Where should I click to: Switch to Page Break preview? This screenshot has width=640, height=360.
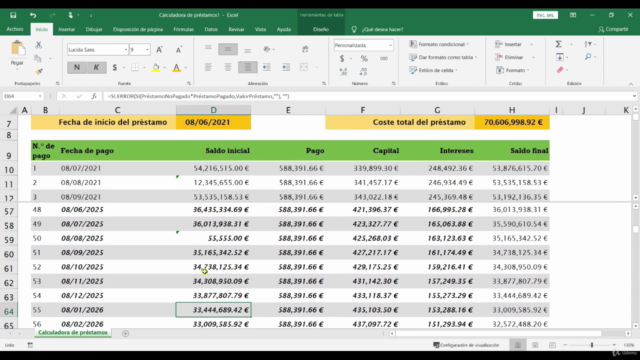[552, 345]
